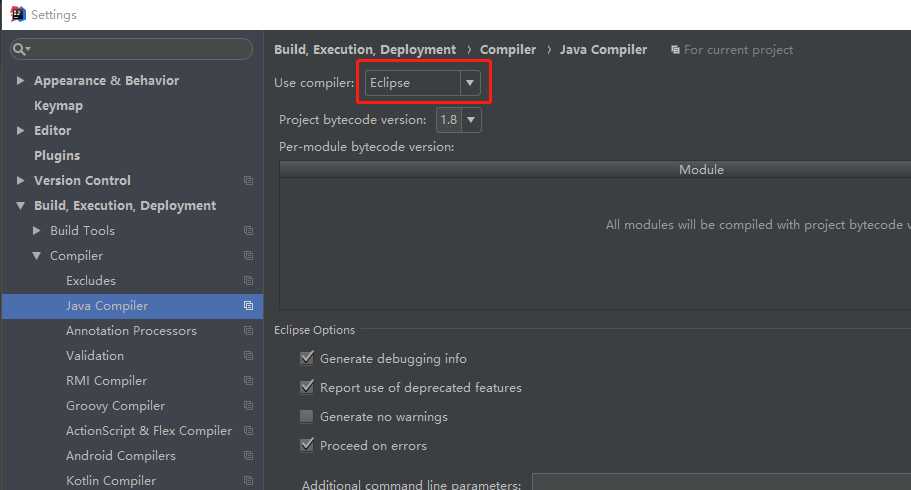Collapse Build, Execution, Deployment section

[20, 205]
